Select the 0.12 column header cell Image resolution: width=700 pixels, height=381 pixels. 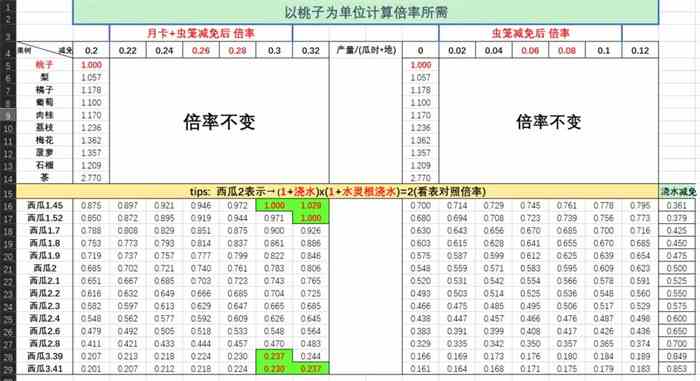pos(640,50)
